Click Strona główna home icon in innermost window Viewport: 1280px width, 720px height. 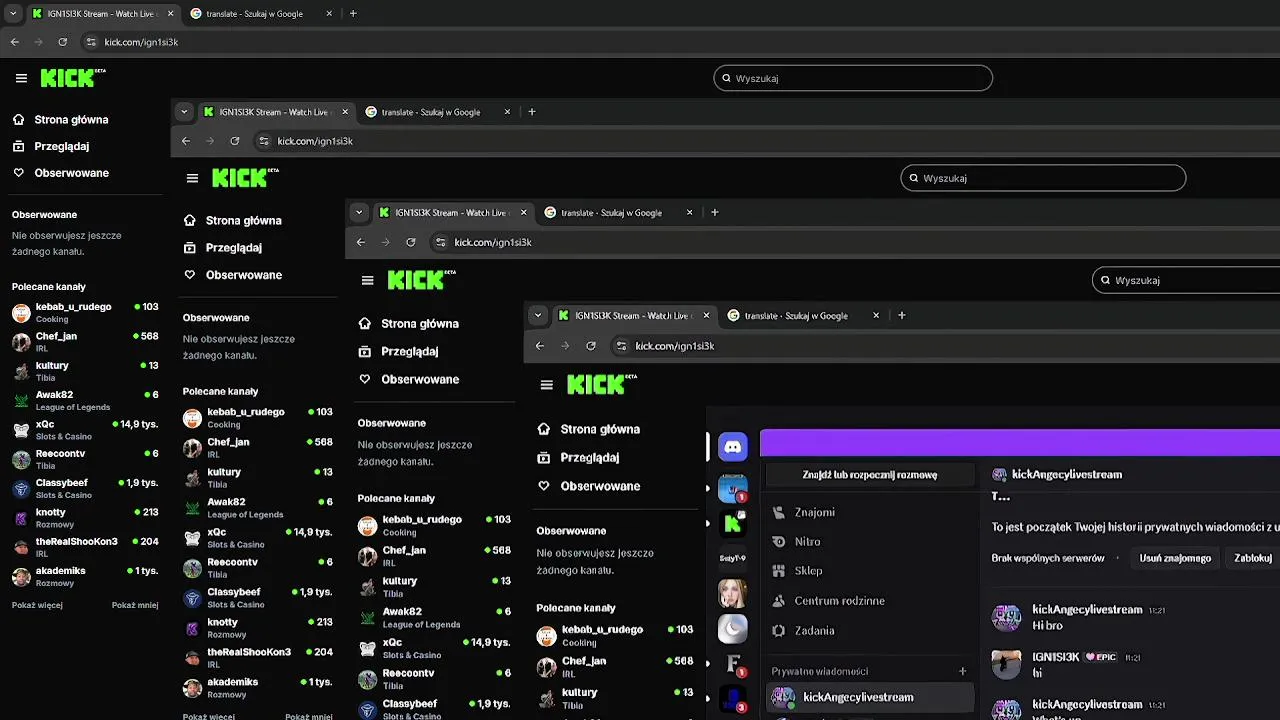544,429
